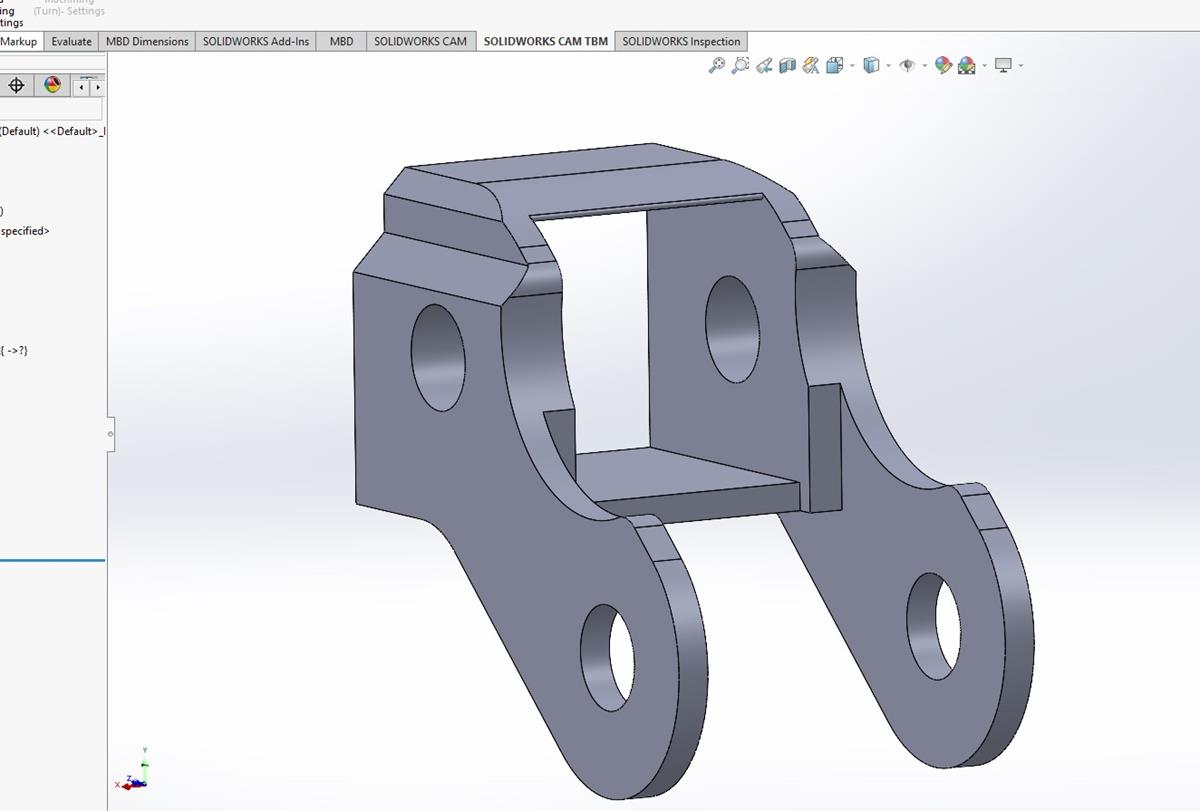
Task: Click the Hide/Show Items eye icon
Action: 907,66
